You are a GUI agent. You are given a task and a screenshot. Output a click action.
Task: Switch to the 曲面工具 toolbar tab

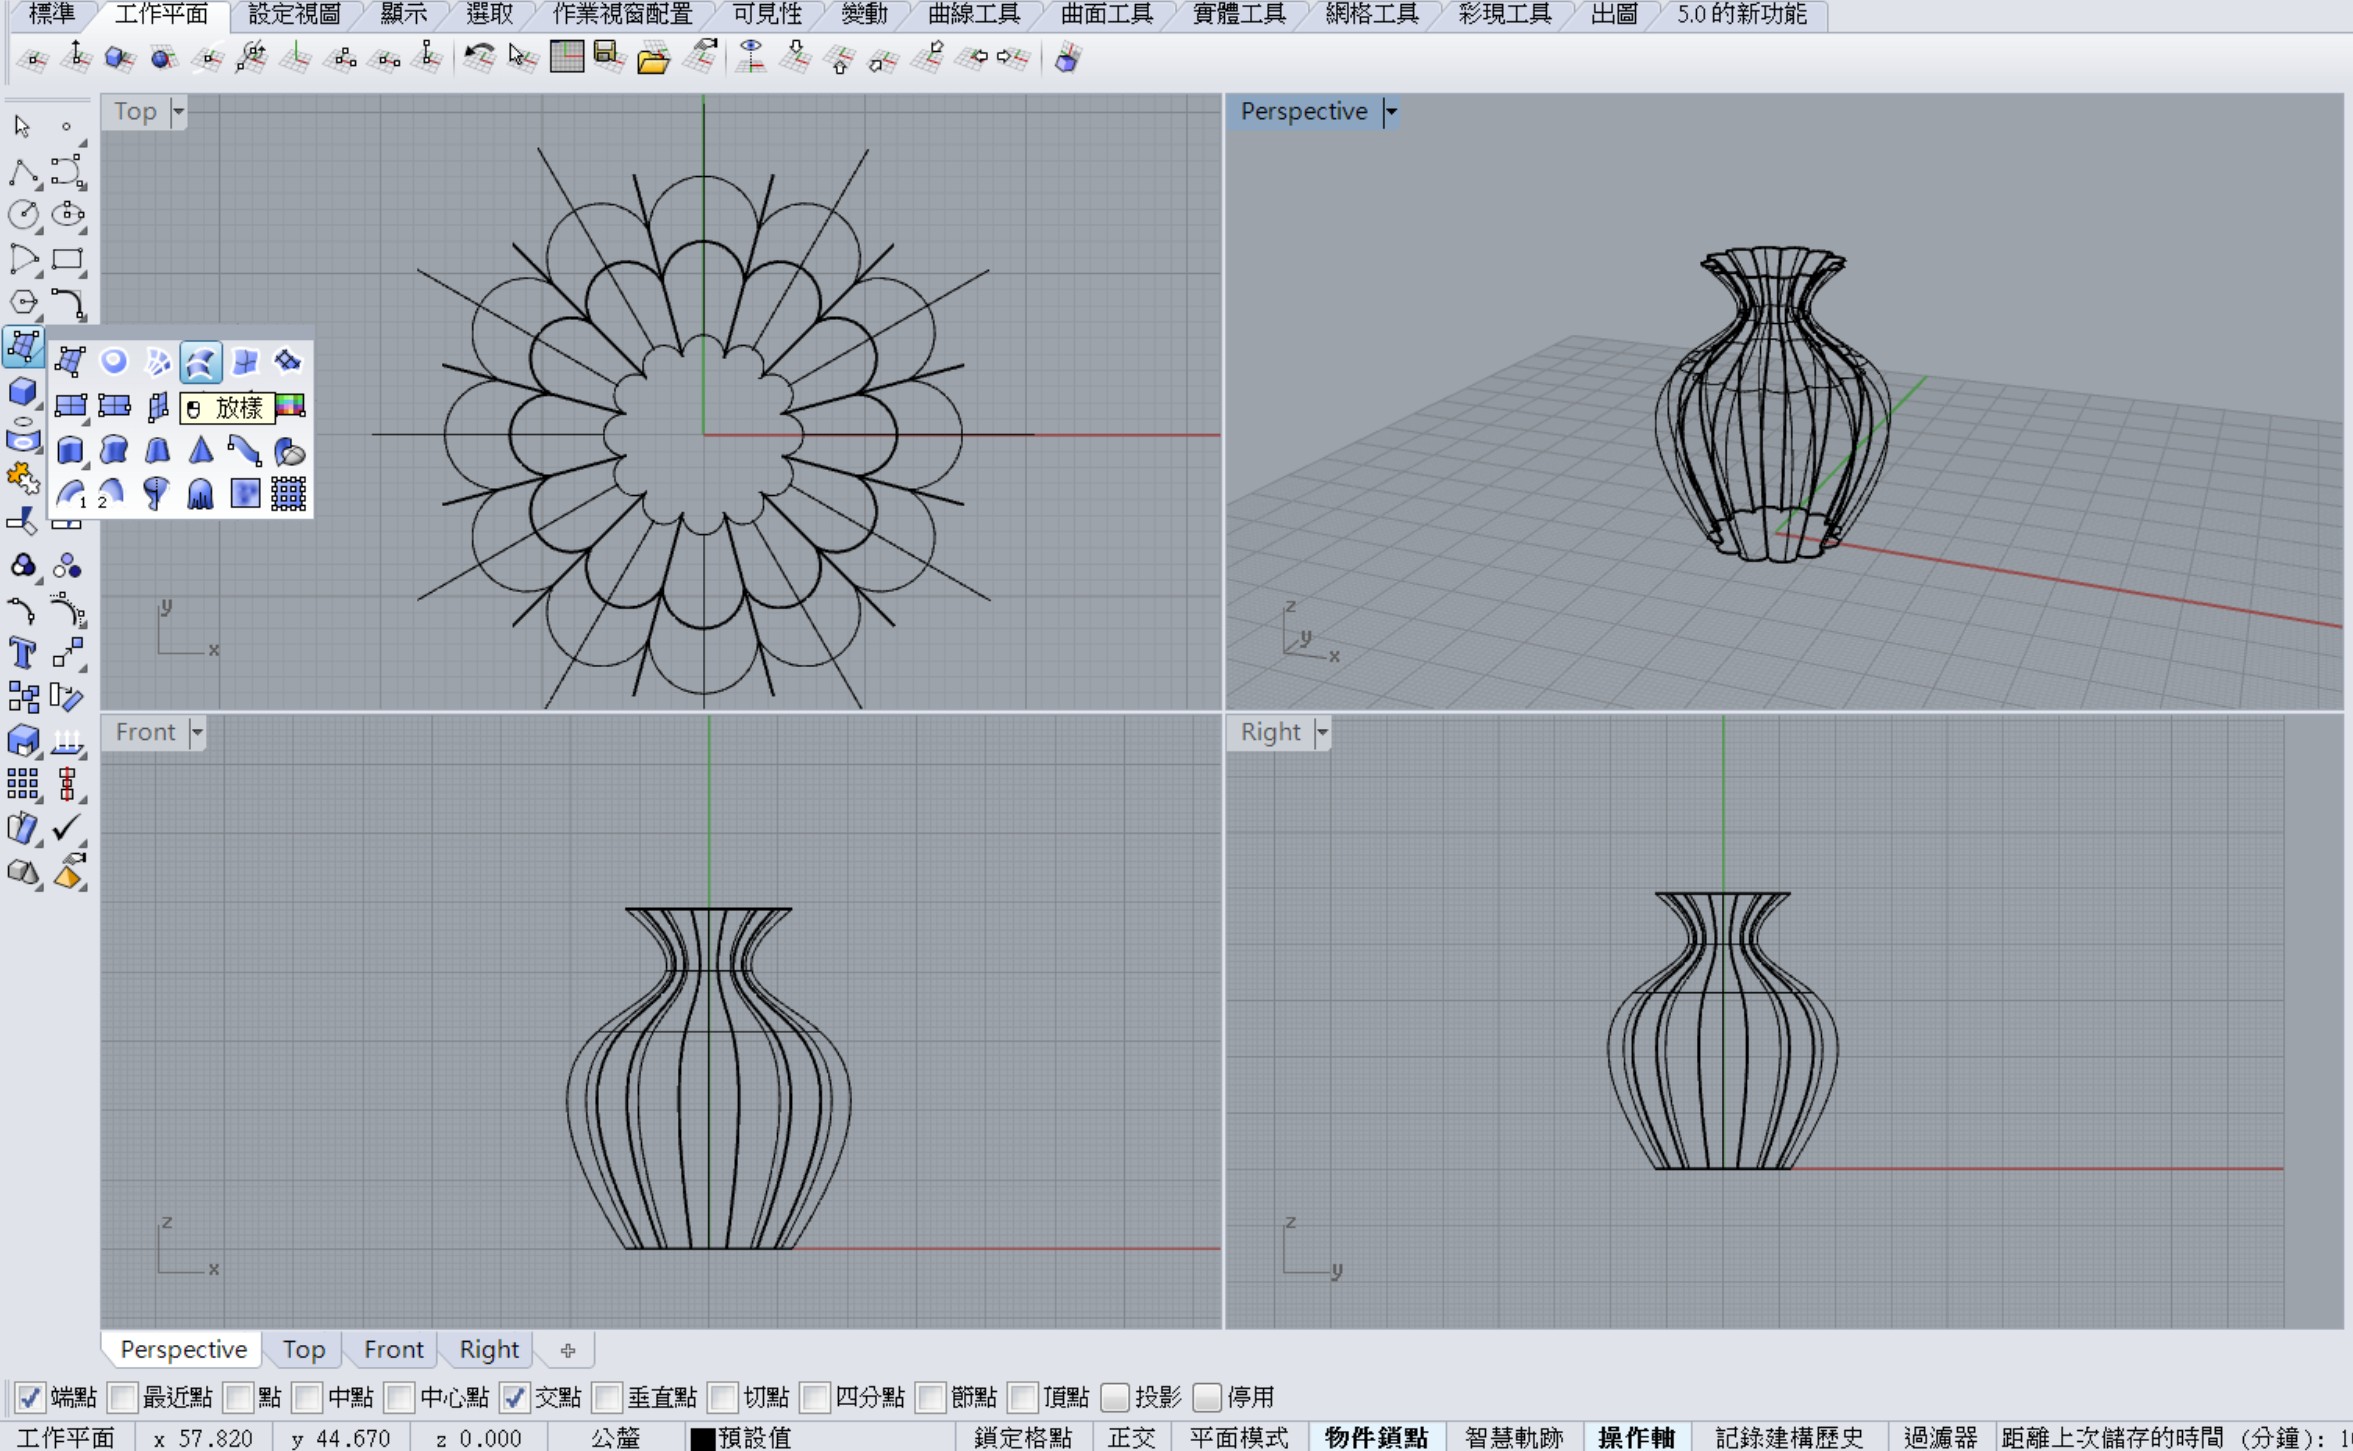[1106, 14]
